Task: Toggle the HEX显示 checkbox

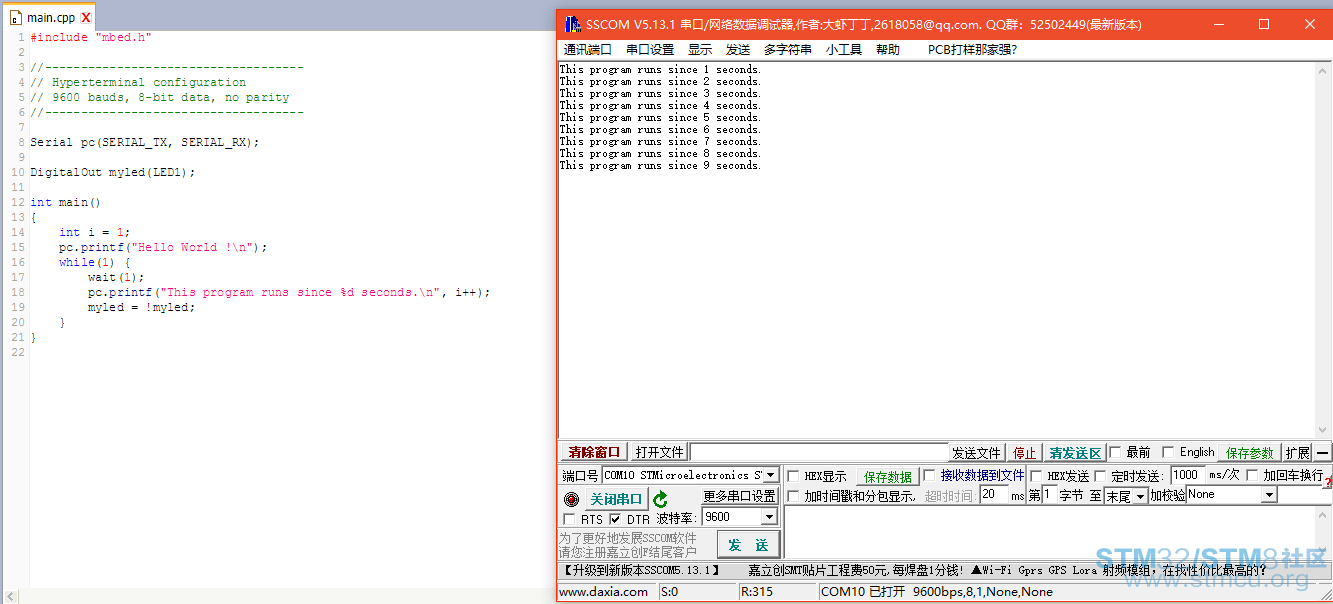Action: [x=793, y=476]
